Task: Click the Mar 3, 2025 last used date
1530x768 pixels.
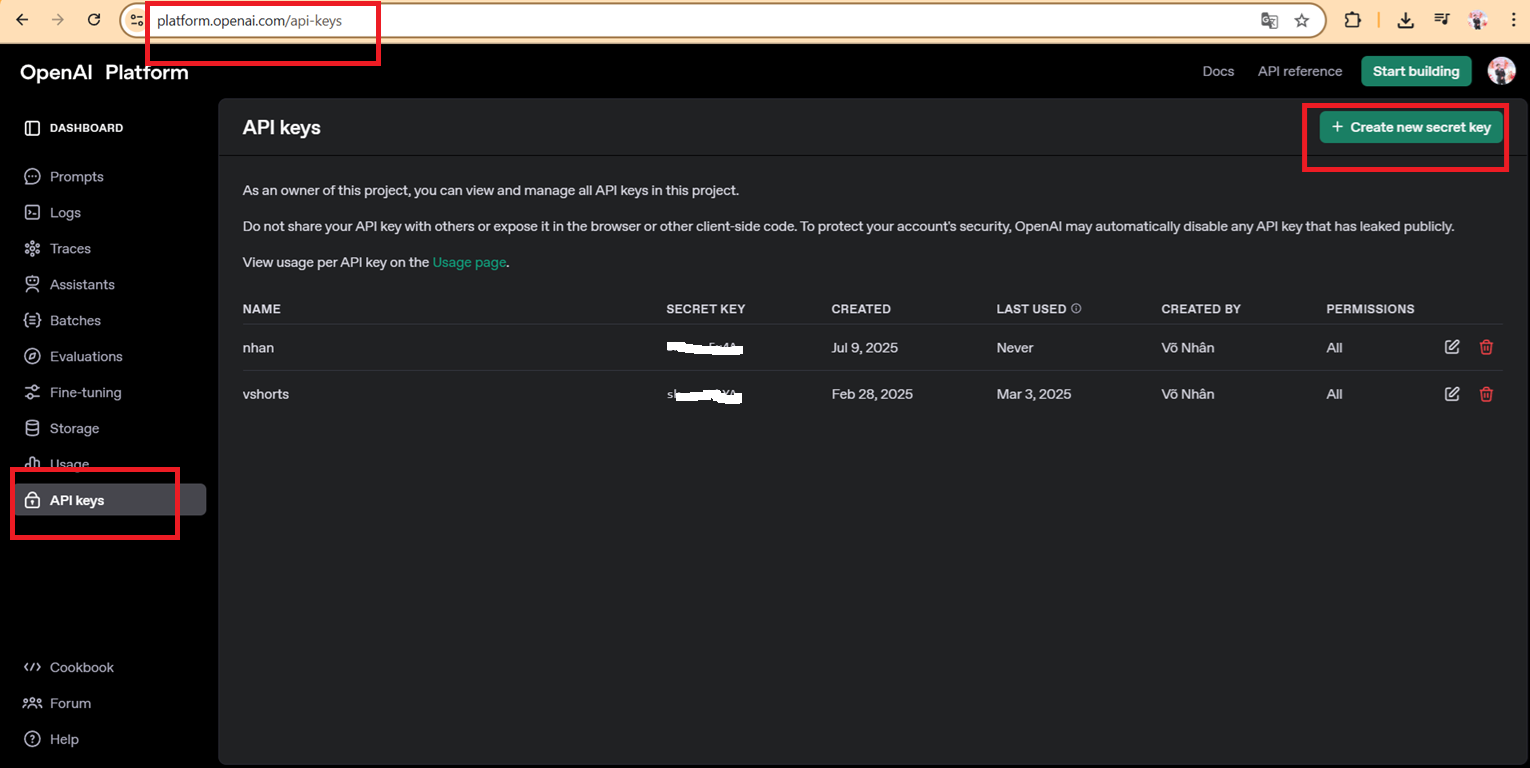Action: point(1034,394)
